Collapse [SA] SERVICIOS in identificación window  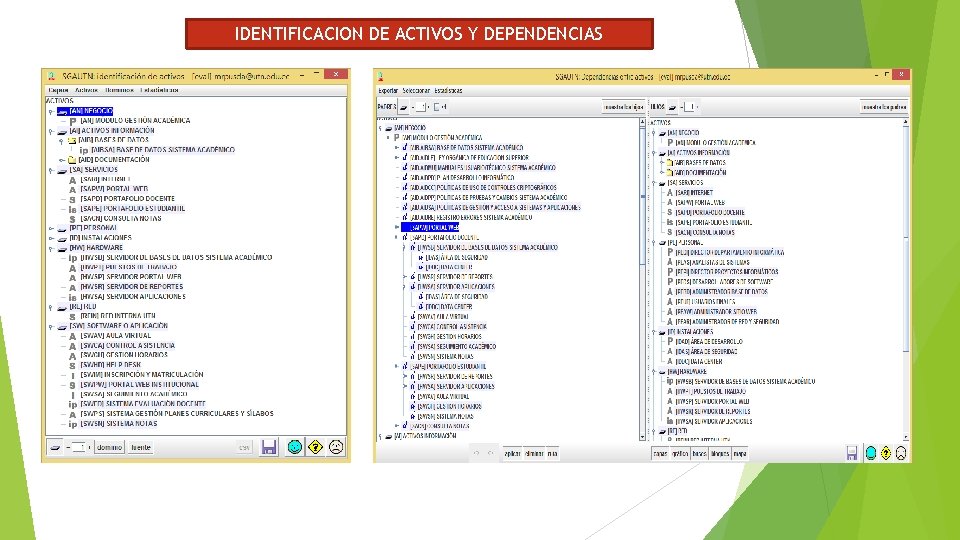tap(51, 171)
